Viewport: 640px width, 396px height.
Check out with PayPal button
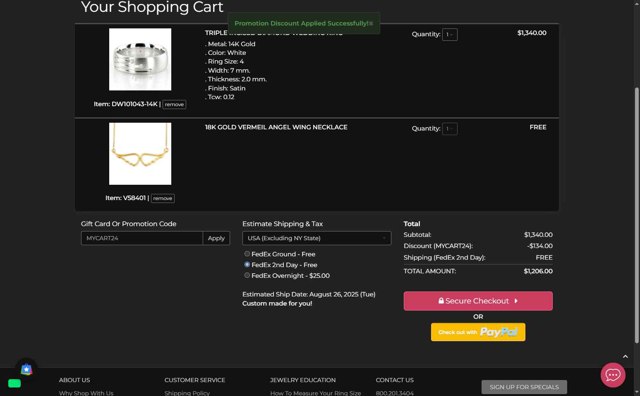click(478, 332)
